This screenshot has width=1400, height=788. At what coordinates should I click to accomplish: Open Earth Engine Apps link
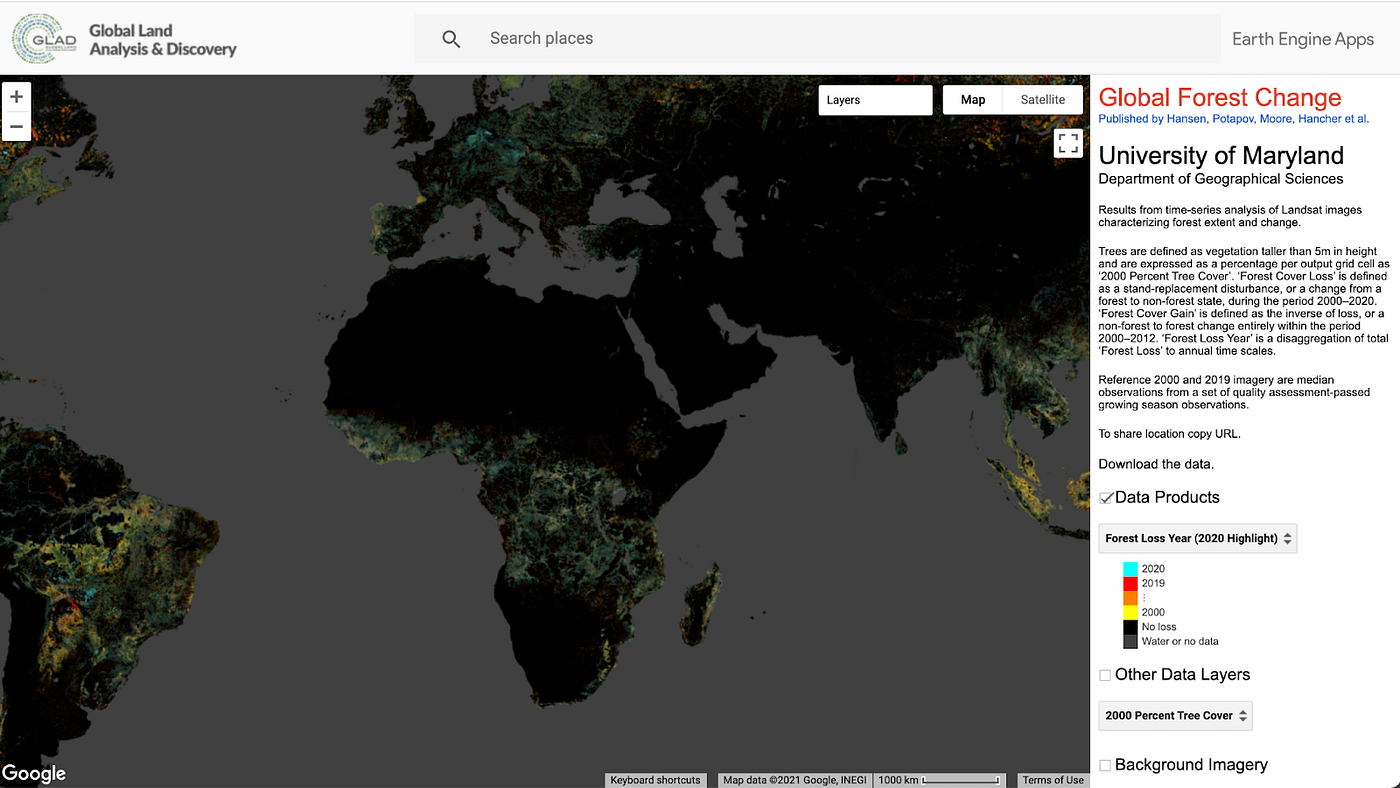pyautogui.click(x=1303, y=39)
